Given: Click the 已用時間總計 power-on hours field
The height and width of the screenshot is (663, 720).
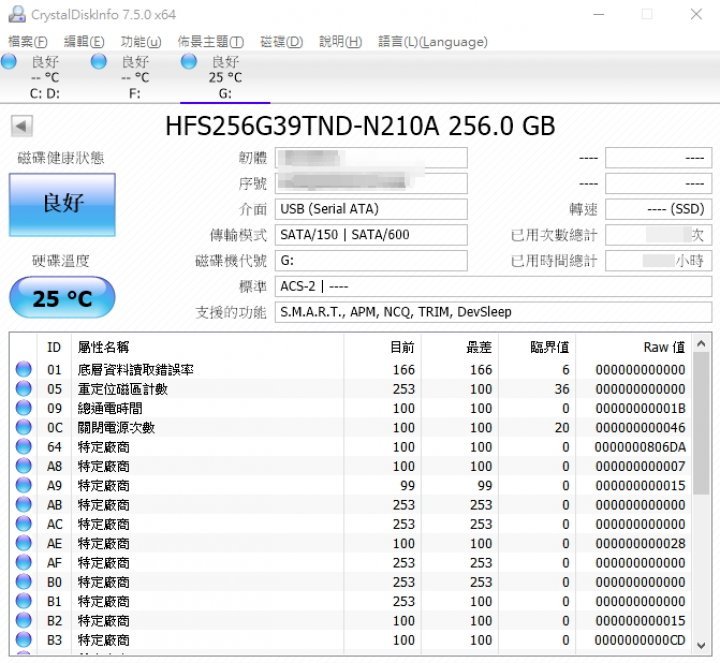Looking at the screenshot, I should (x=659, y=261).
